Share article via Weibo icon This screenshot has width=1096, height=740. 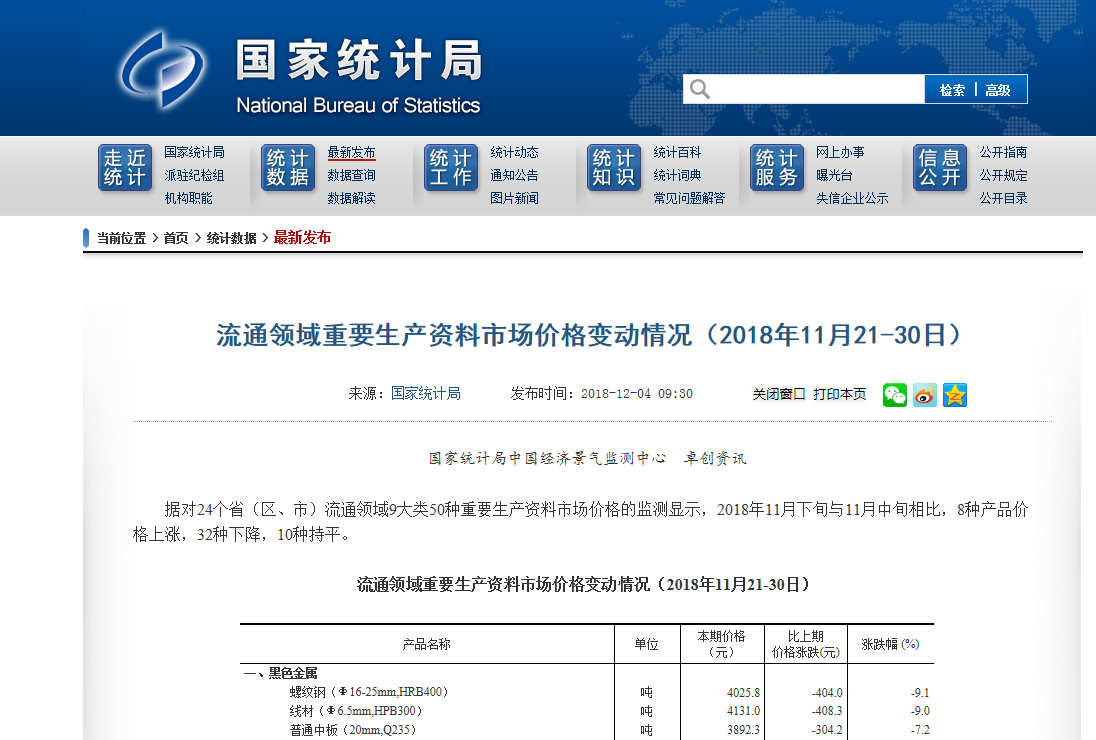click(x=925, y=395)
